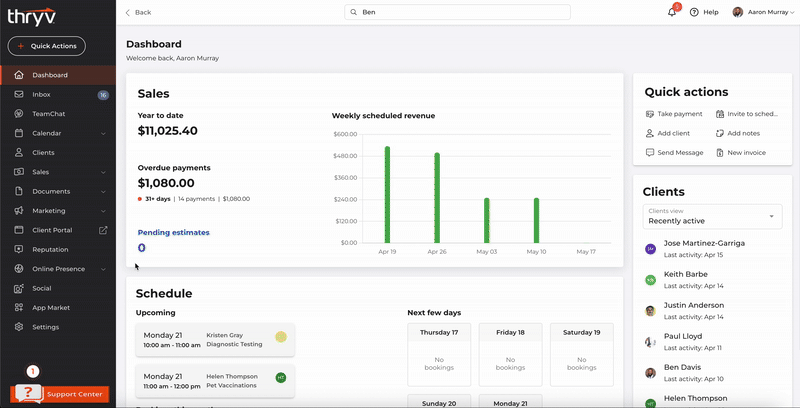
Task: Select the Friday 18 schedule card
Action: tap(510, 354)
